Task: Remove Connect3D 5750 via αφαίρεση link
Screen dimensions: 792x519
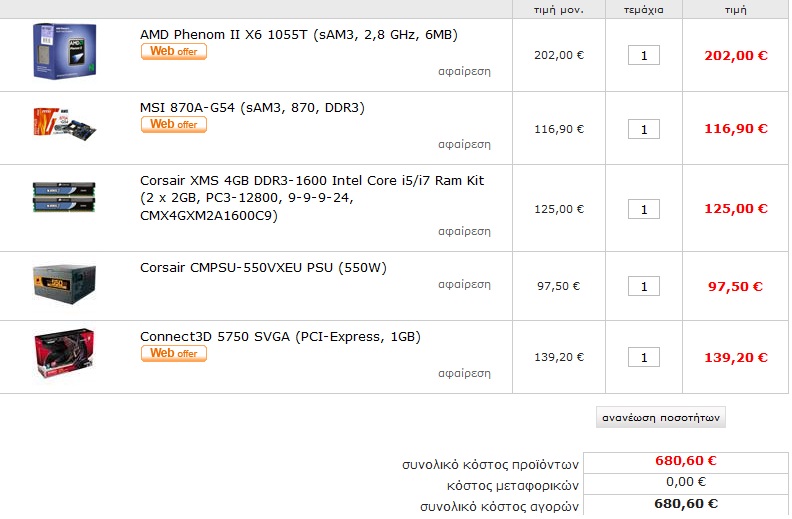Action: (x=464, y=374)
